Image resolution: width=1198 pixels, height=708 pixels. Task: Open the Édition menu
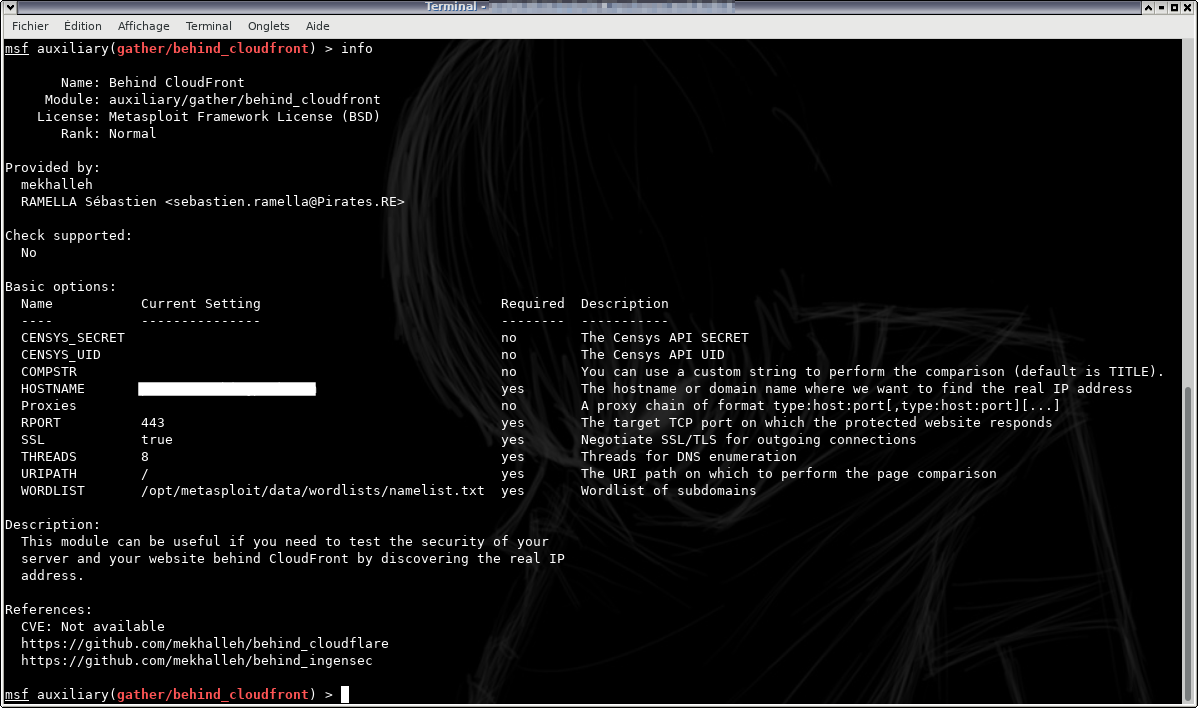pos(83,26)
